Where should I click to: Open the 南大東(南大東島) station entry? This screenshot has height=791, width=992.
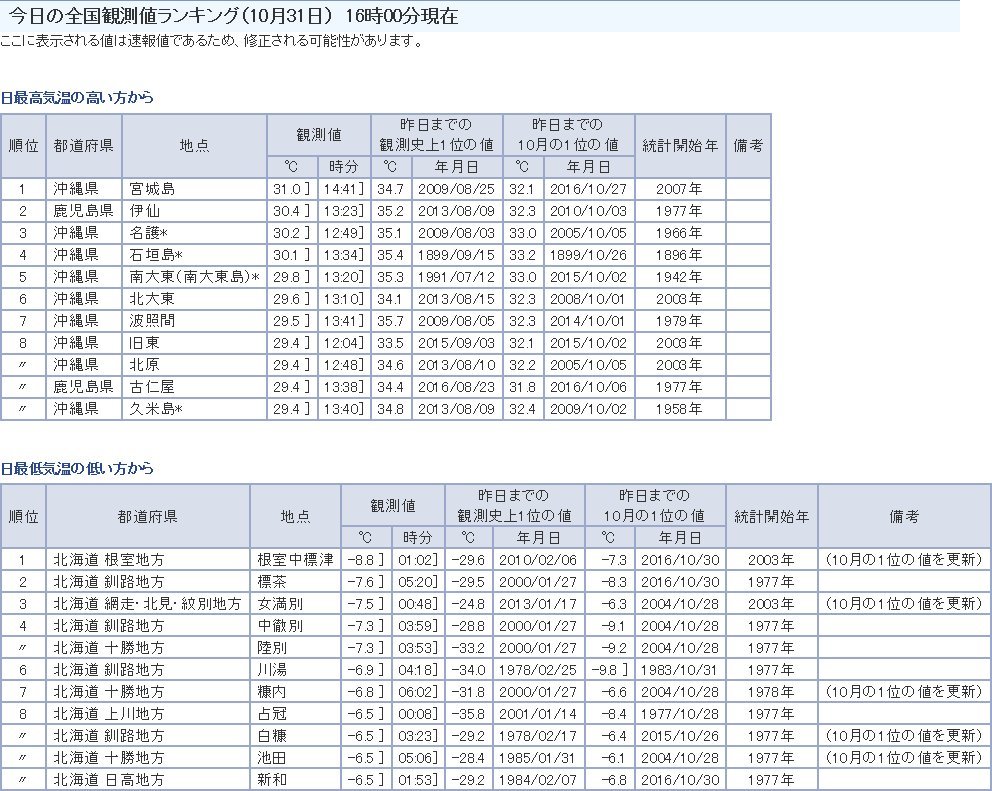point(194,277)
